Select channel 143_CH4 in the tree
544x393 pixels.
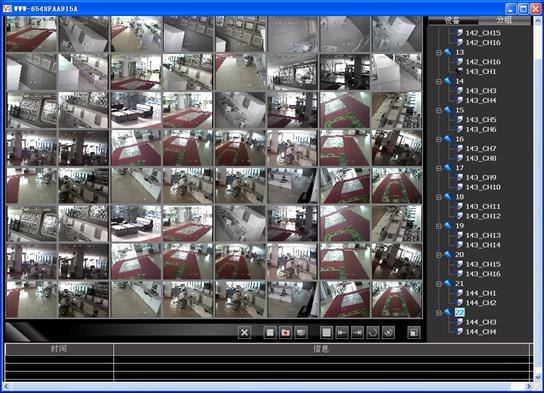(x=481, y=100)
